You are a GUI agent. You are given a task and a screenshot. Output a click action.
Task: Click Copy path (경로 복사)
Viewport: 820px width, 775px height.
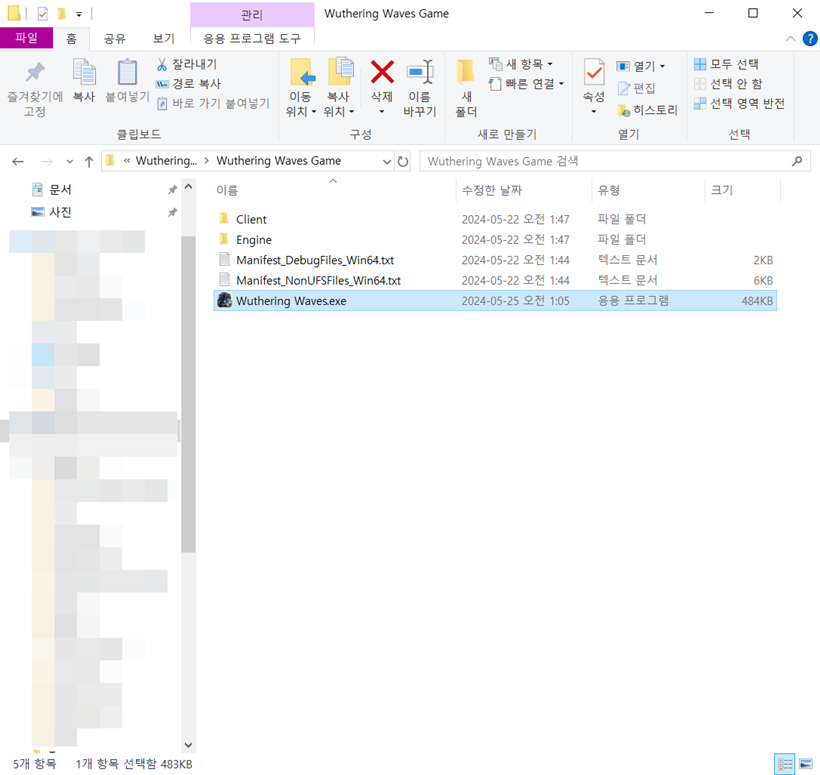[188, 84]
